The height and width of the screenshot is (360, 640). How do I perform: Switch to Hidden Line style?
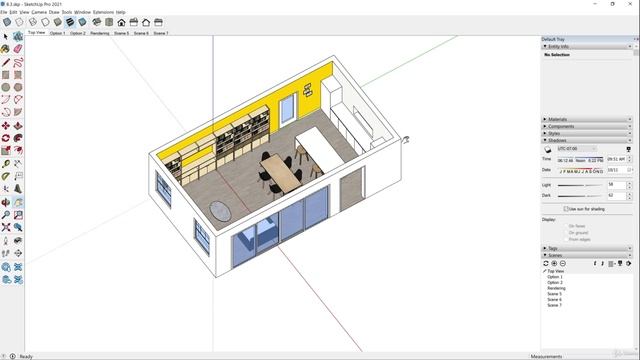pyautogui.click(x=45, y=22)
